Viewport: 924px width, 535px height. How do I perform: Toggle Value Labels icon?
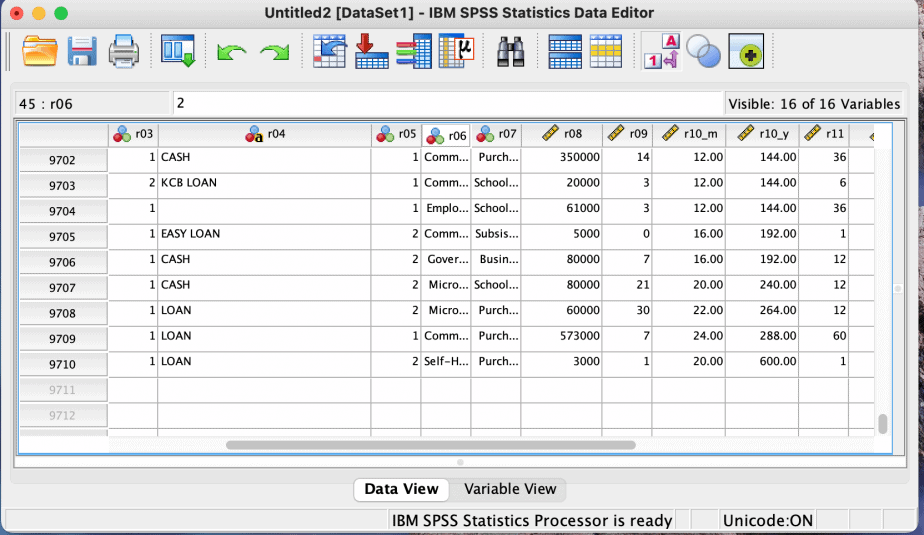661,51
